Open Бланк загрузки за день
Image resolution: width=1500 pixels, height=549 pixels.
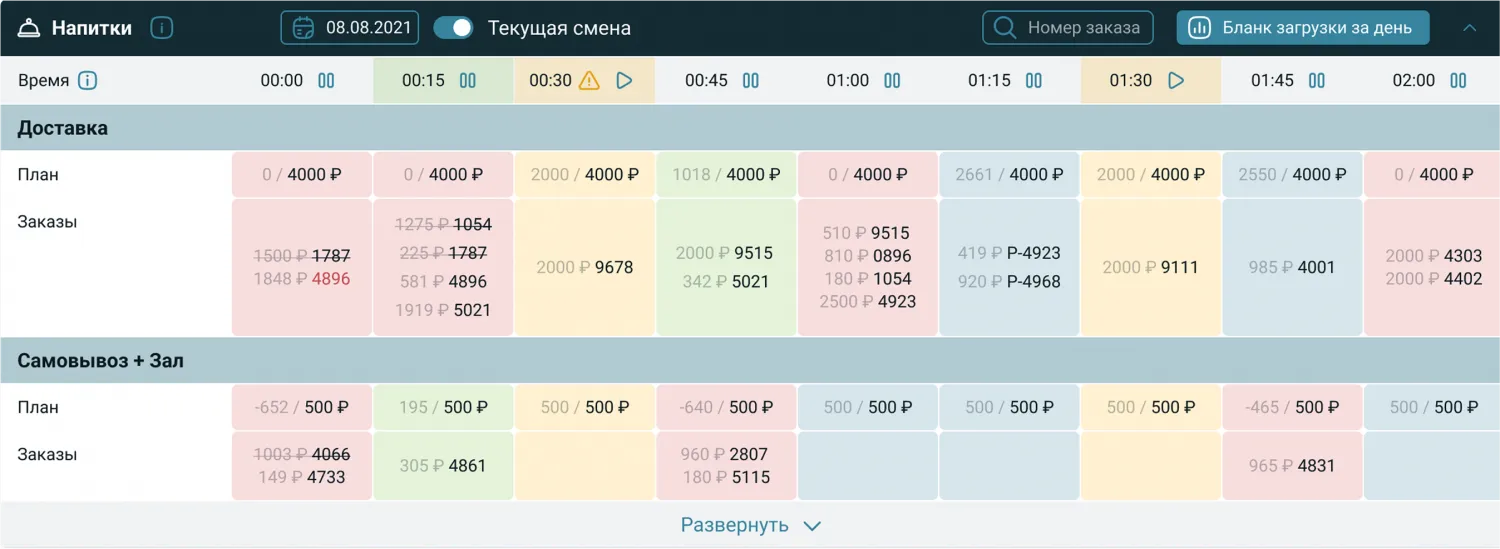tap(1302, 28)
